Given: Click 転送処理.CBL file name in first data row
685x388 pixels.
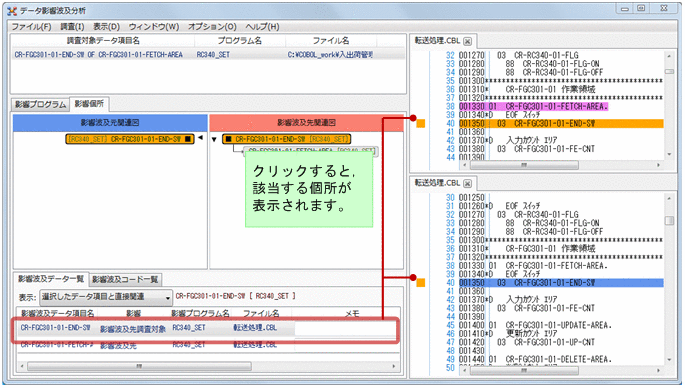Looking at the screenshot, I should pyautogui.click(x=255, y=328).
